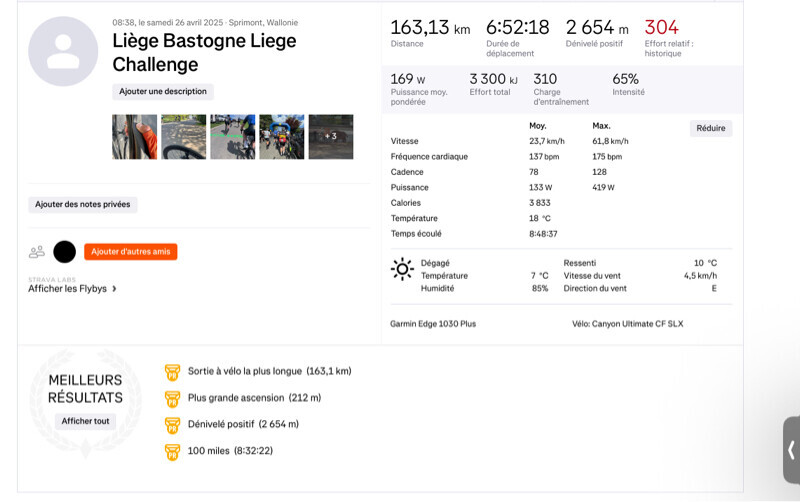Open the +3 additional photos thumbnail
The width and height of the screenshot is (800, 502).
pyautogui.click(x=331, y=137)
